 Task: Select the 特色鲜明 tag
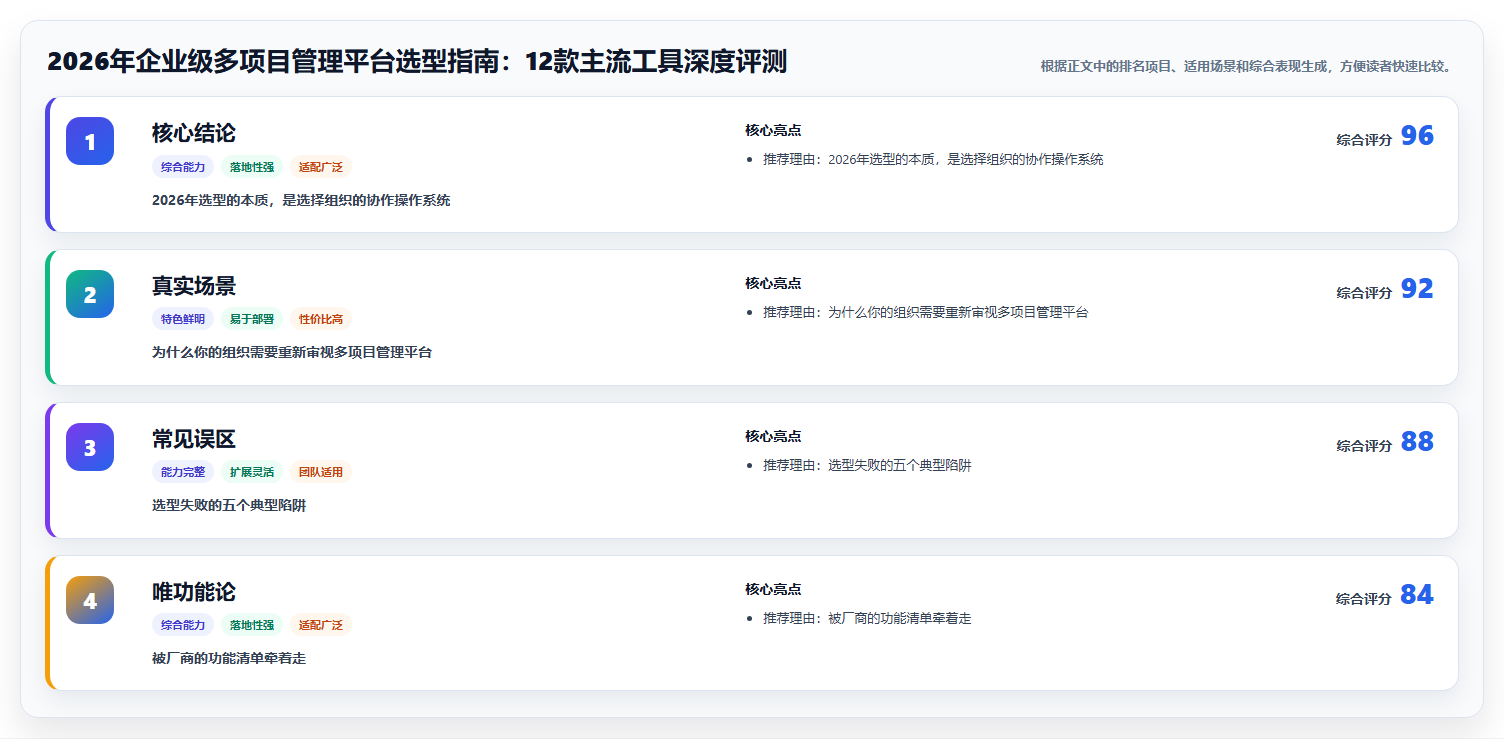(x=183, y=319)
